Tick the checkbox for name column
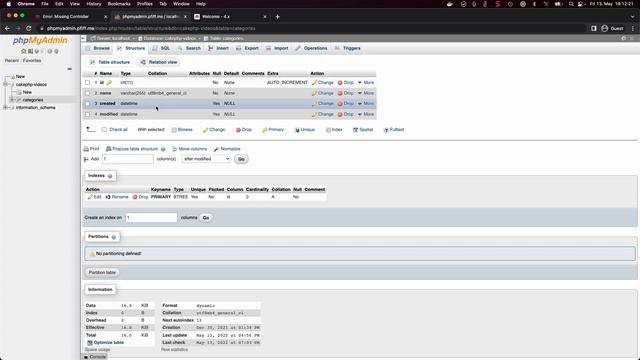 coord(87,93)
